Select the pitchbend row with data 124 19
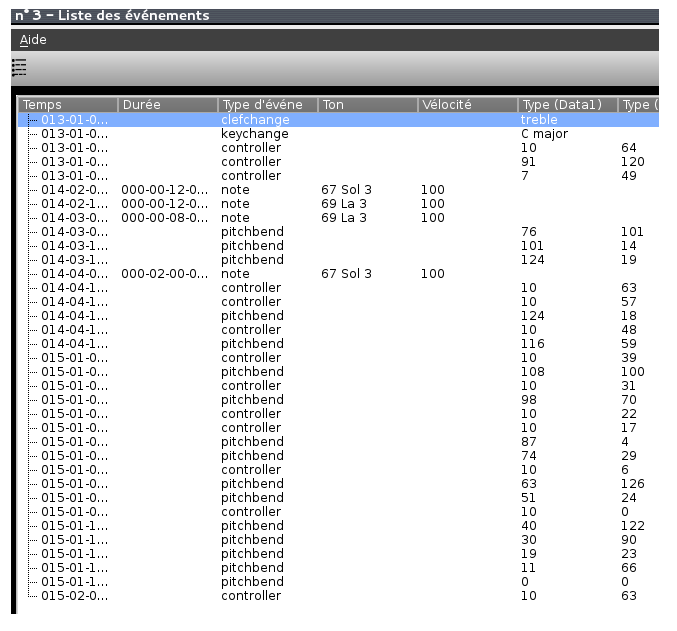Image resolution: width=677 pixels, height=631 pixels. (x=338, y=260)
